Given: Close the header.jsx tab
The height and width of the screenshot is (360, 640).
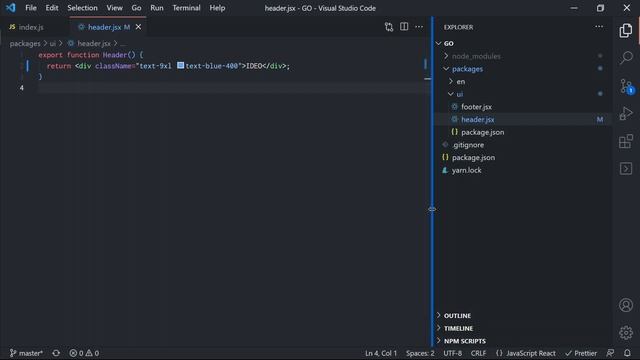Looking at the screenshot, I should 138,27.
